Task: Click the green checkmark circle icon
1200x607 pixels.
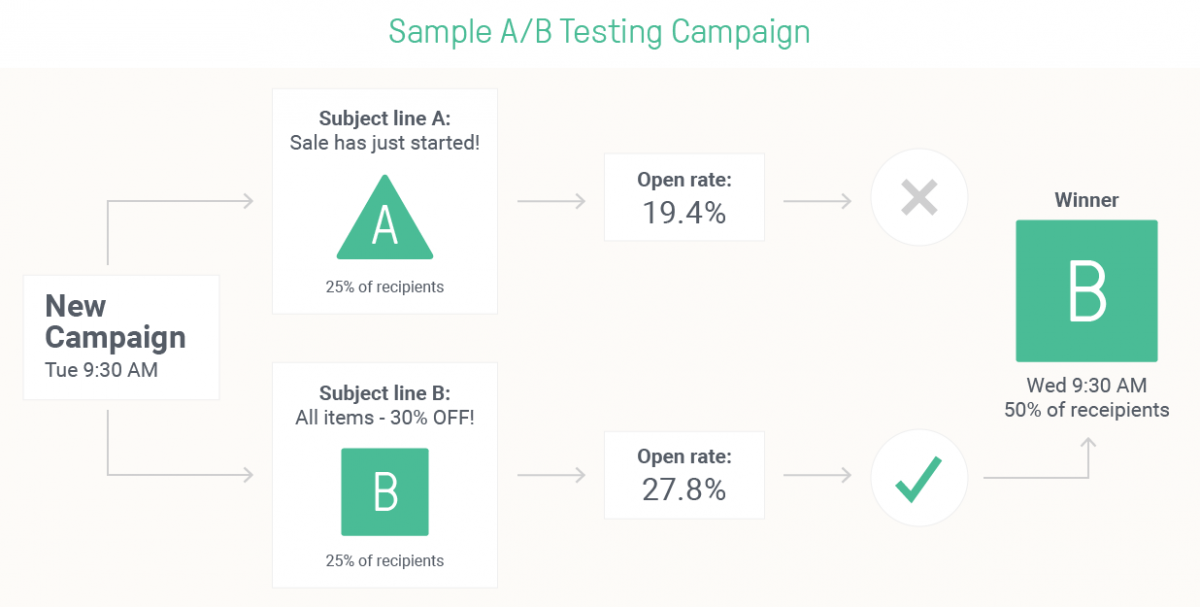Action: point(919,478)
